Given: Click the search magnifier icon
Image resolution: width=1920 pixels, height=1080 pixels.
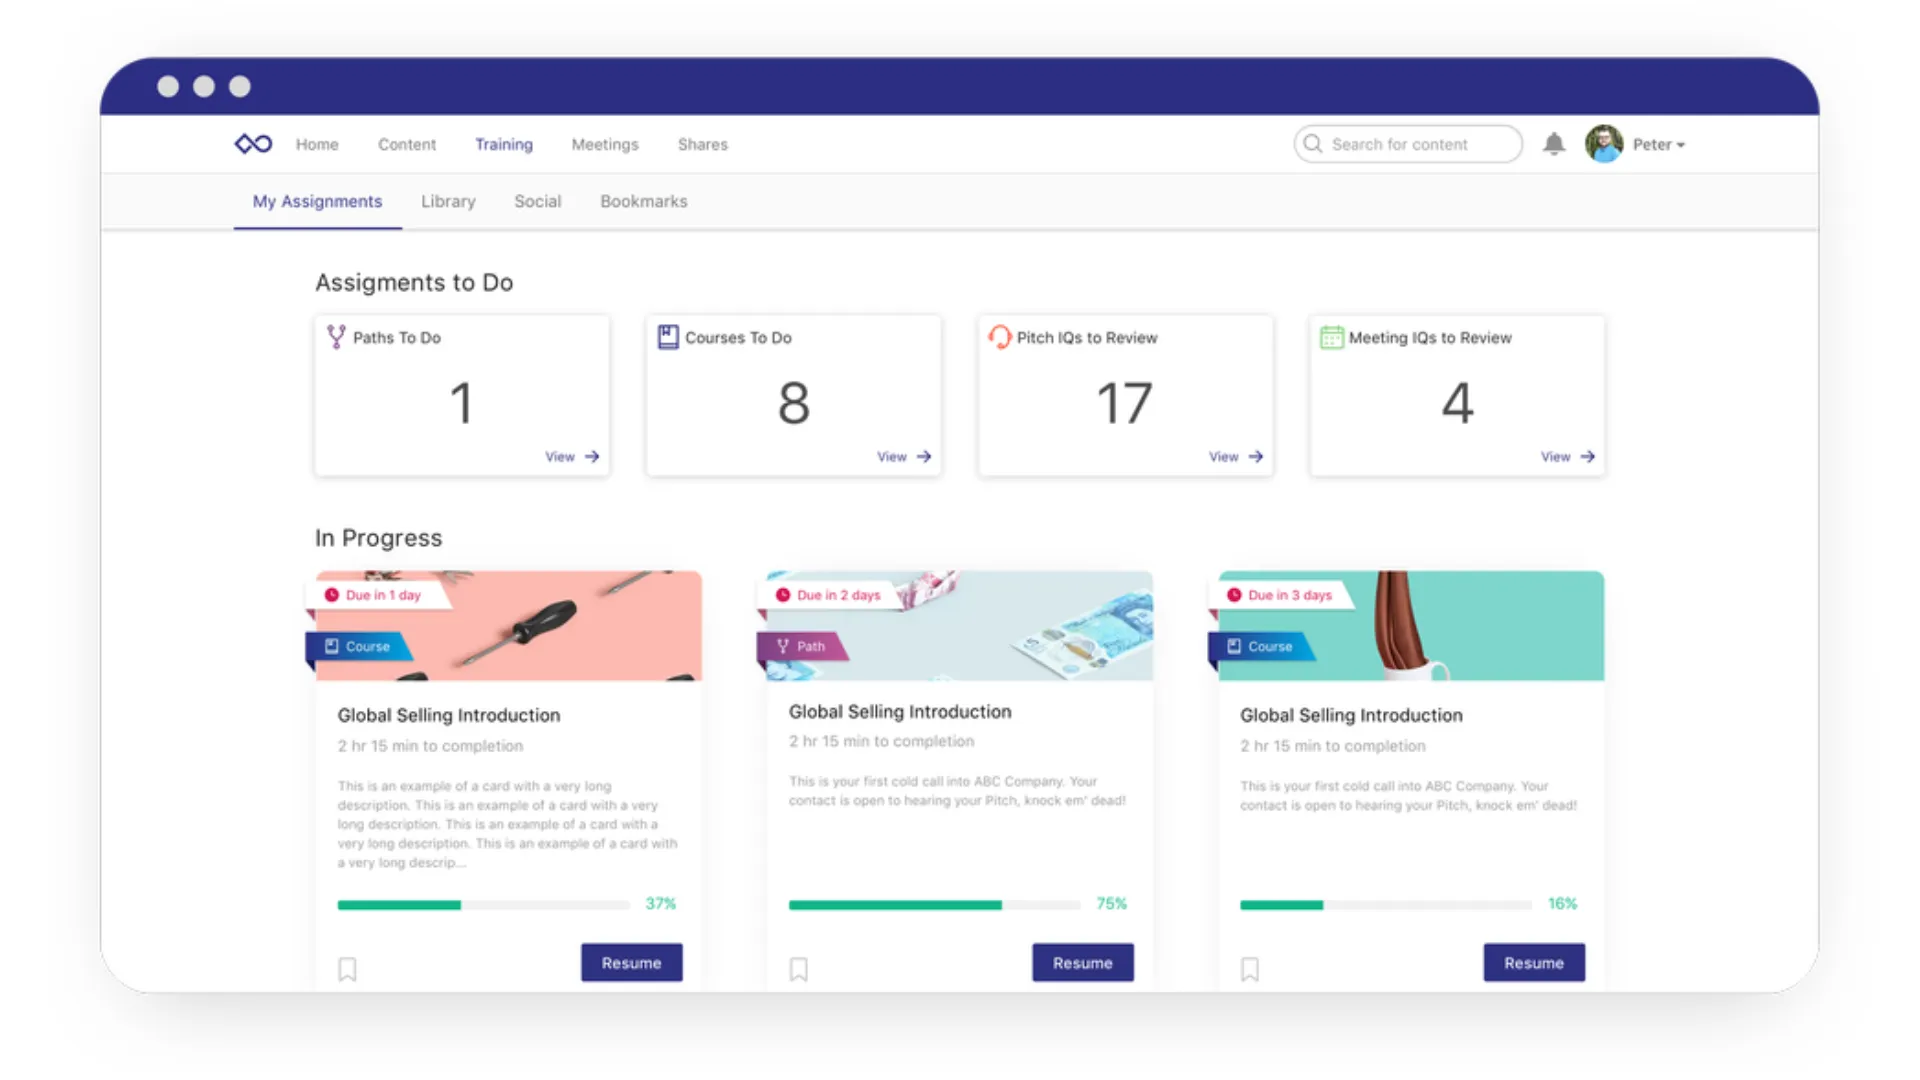Looking at the screenshot, I should point(1313,144).
